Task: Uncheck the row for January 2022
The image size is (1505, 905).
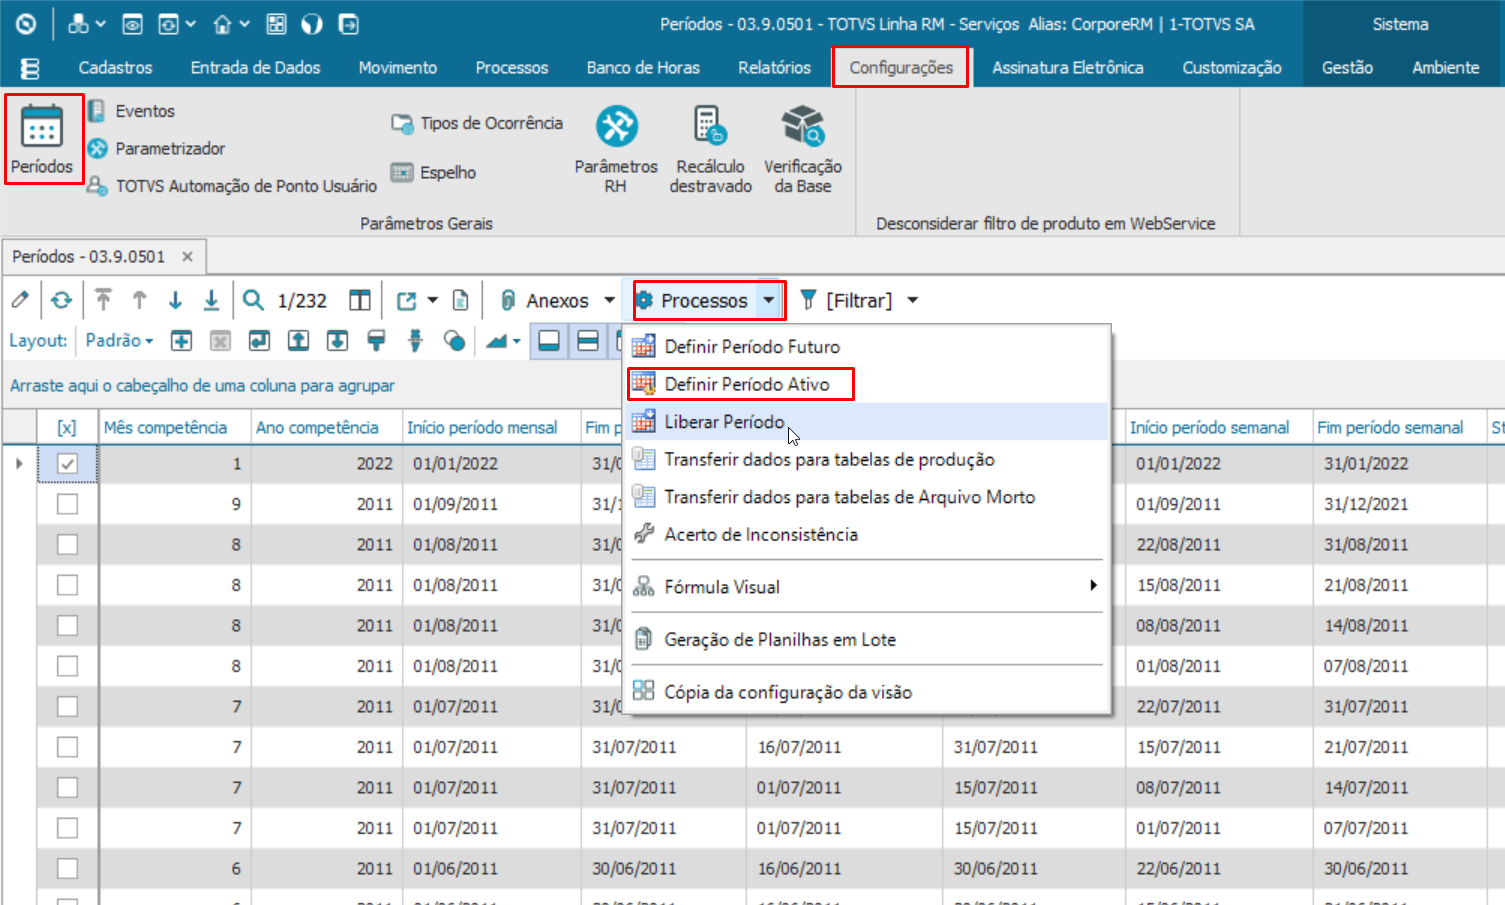Action: tap(67, 464)
